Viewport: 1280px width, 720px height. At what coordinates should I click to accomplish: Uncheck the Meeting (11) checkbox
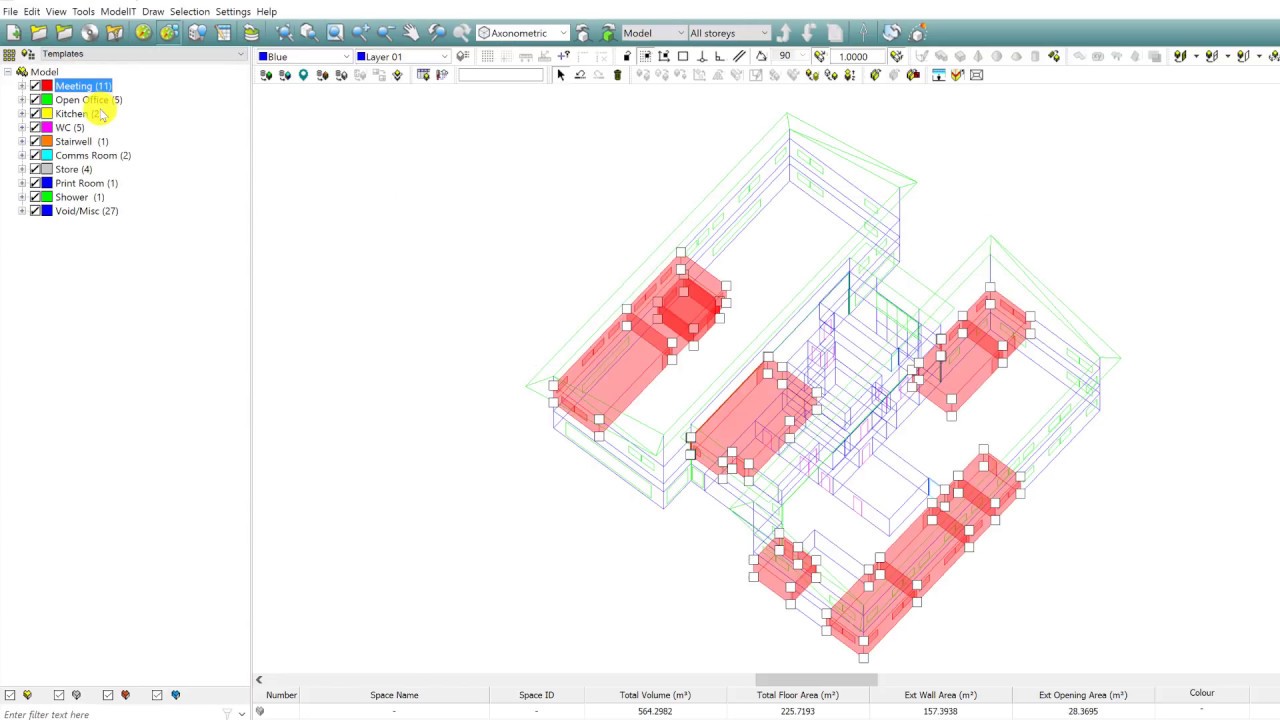(x=35, y=86)
